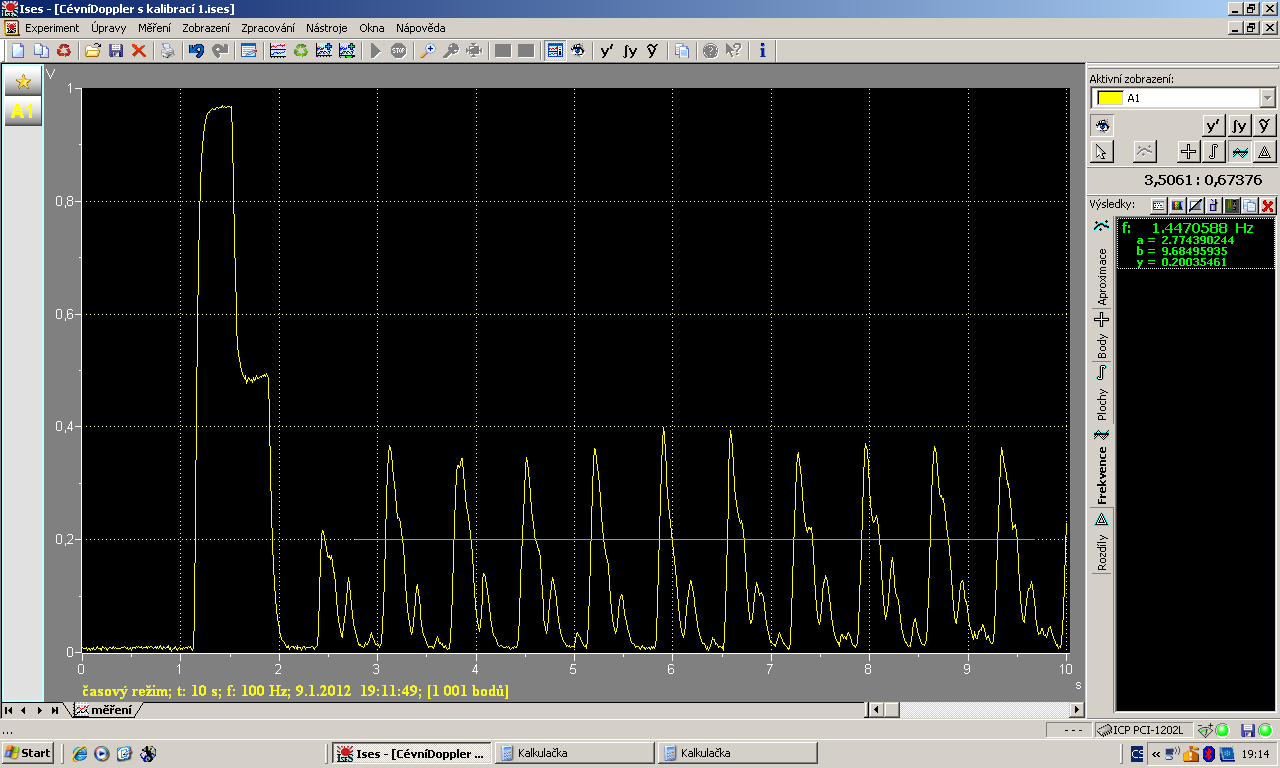Click the color spectrum icon in the Výsledky toolbar
This screenshot has height=768, width=1280.
[1177, 205]
